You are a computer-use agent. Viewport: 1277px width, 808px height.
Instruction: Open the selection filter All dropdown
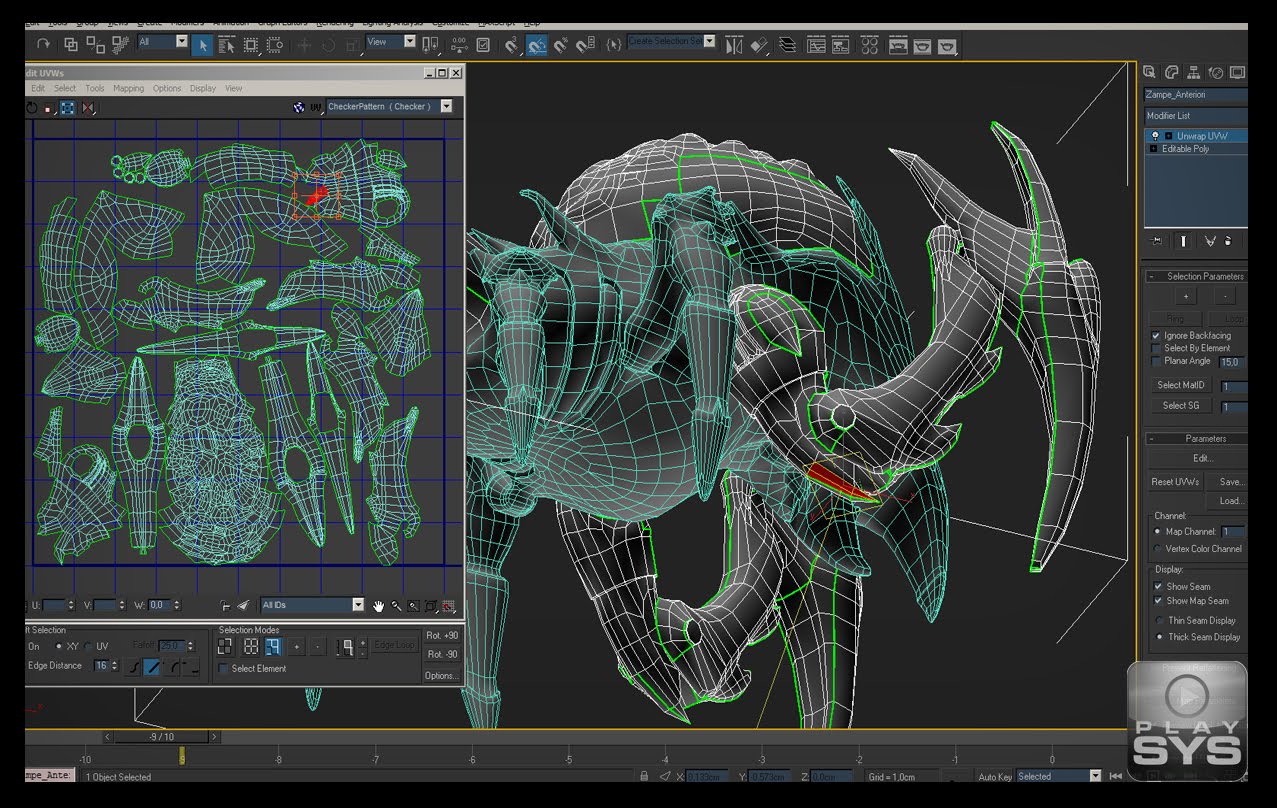[182, 42]
